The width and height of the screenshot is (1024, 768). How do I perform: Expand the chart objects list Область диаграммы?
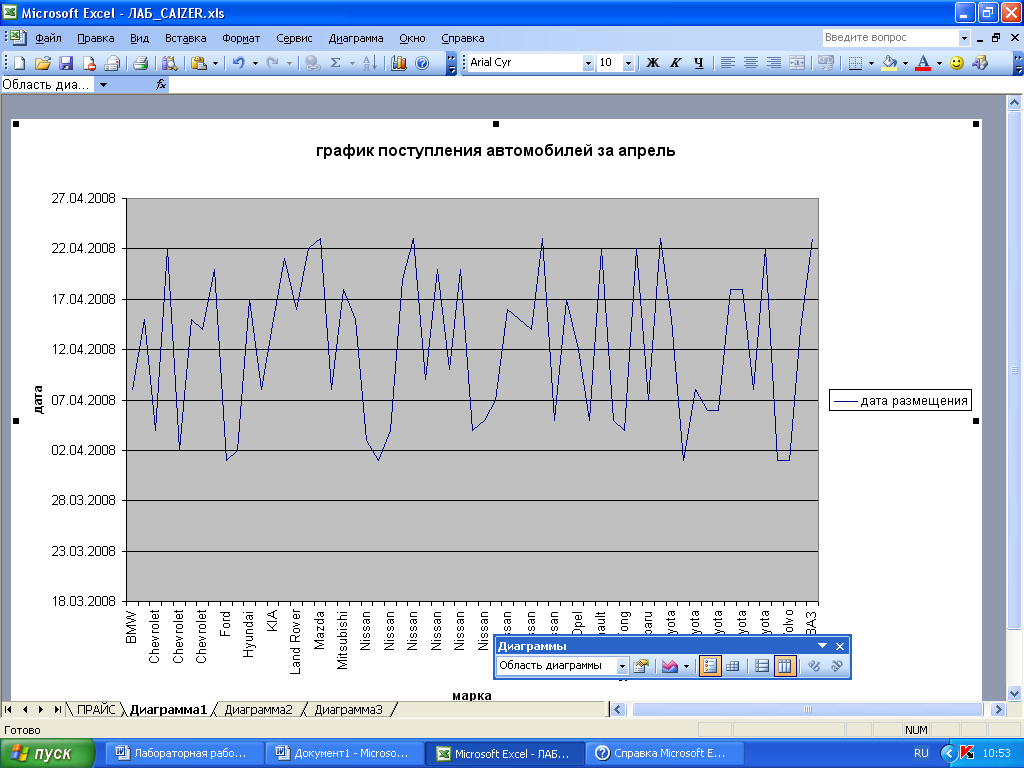coord(622,666)
